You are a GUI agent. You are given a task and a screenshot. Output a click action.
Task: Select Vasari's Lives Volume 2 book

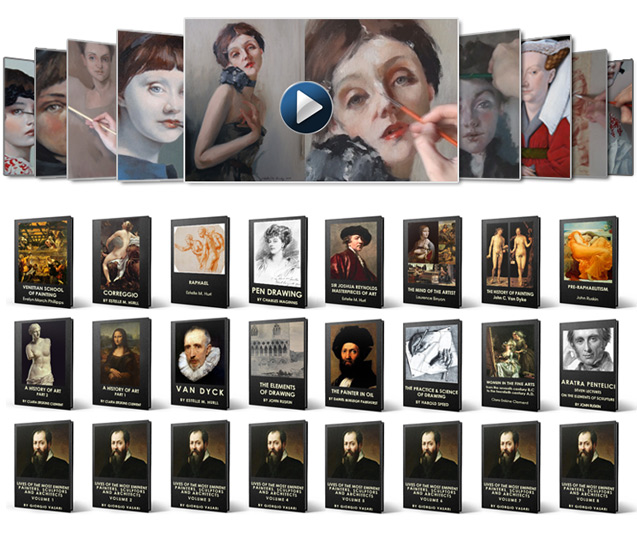click(121, 466)
